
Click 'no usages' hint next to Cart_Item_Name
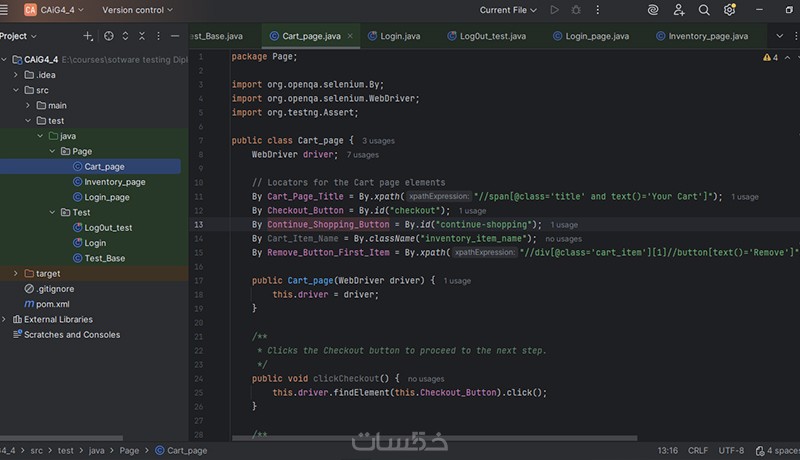[563, 239]
